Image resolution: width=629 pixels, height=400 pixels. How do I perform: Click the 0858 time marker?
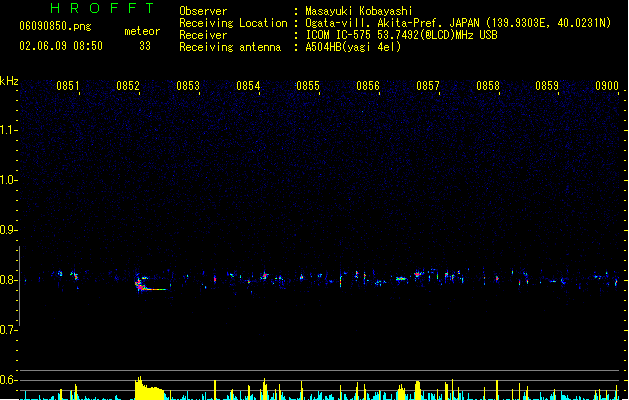[x=488, y=86]
